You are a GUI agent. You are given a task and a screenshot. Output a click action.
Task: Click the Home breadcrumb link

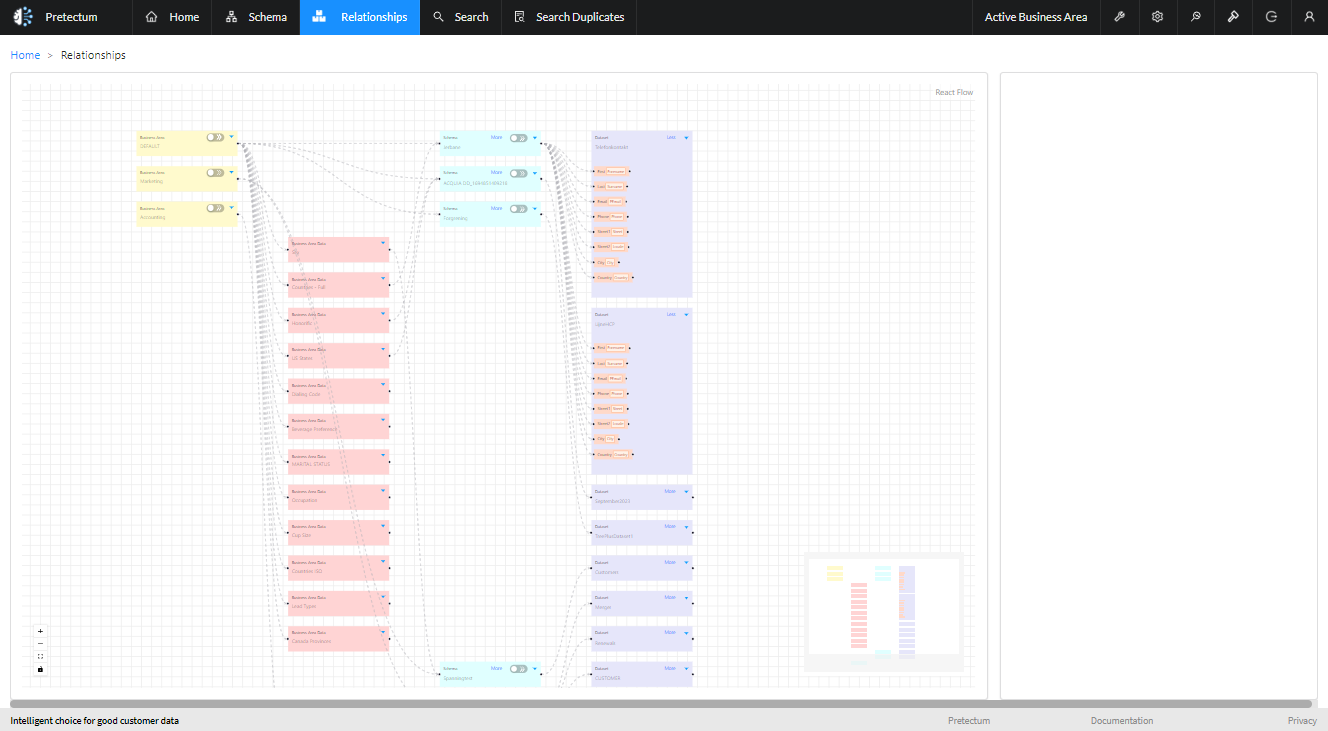[25, 55]
